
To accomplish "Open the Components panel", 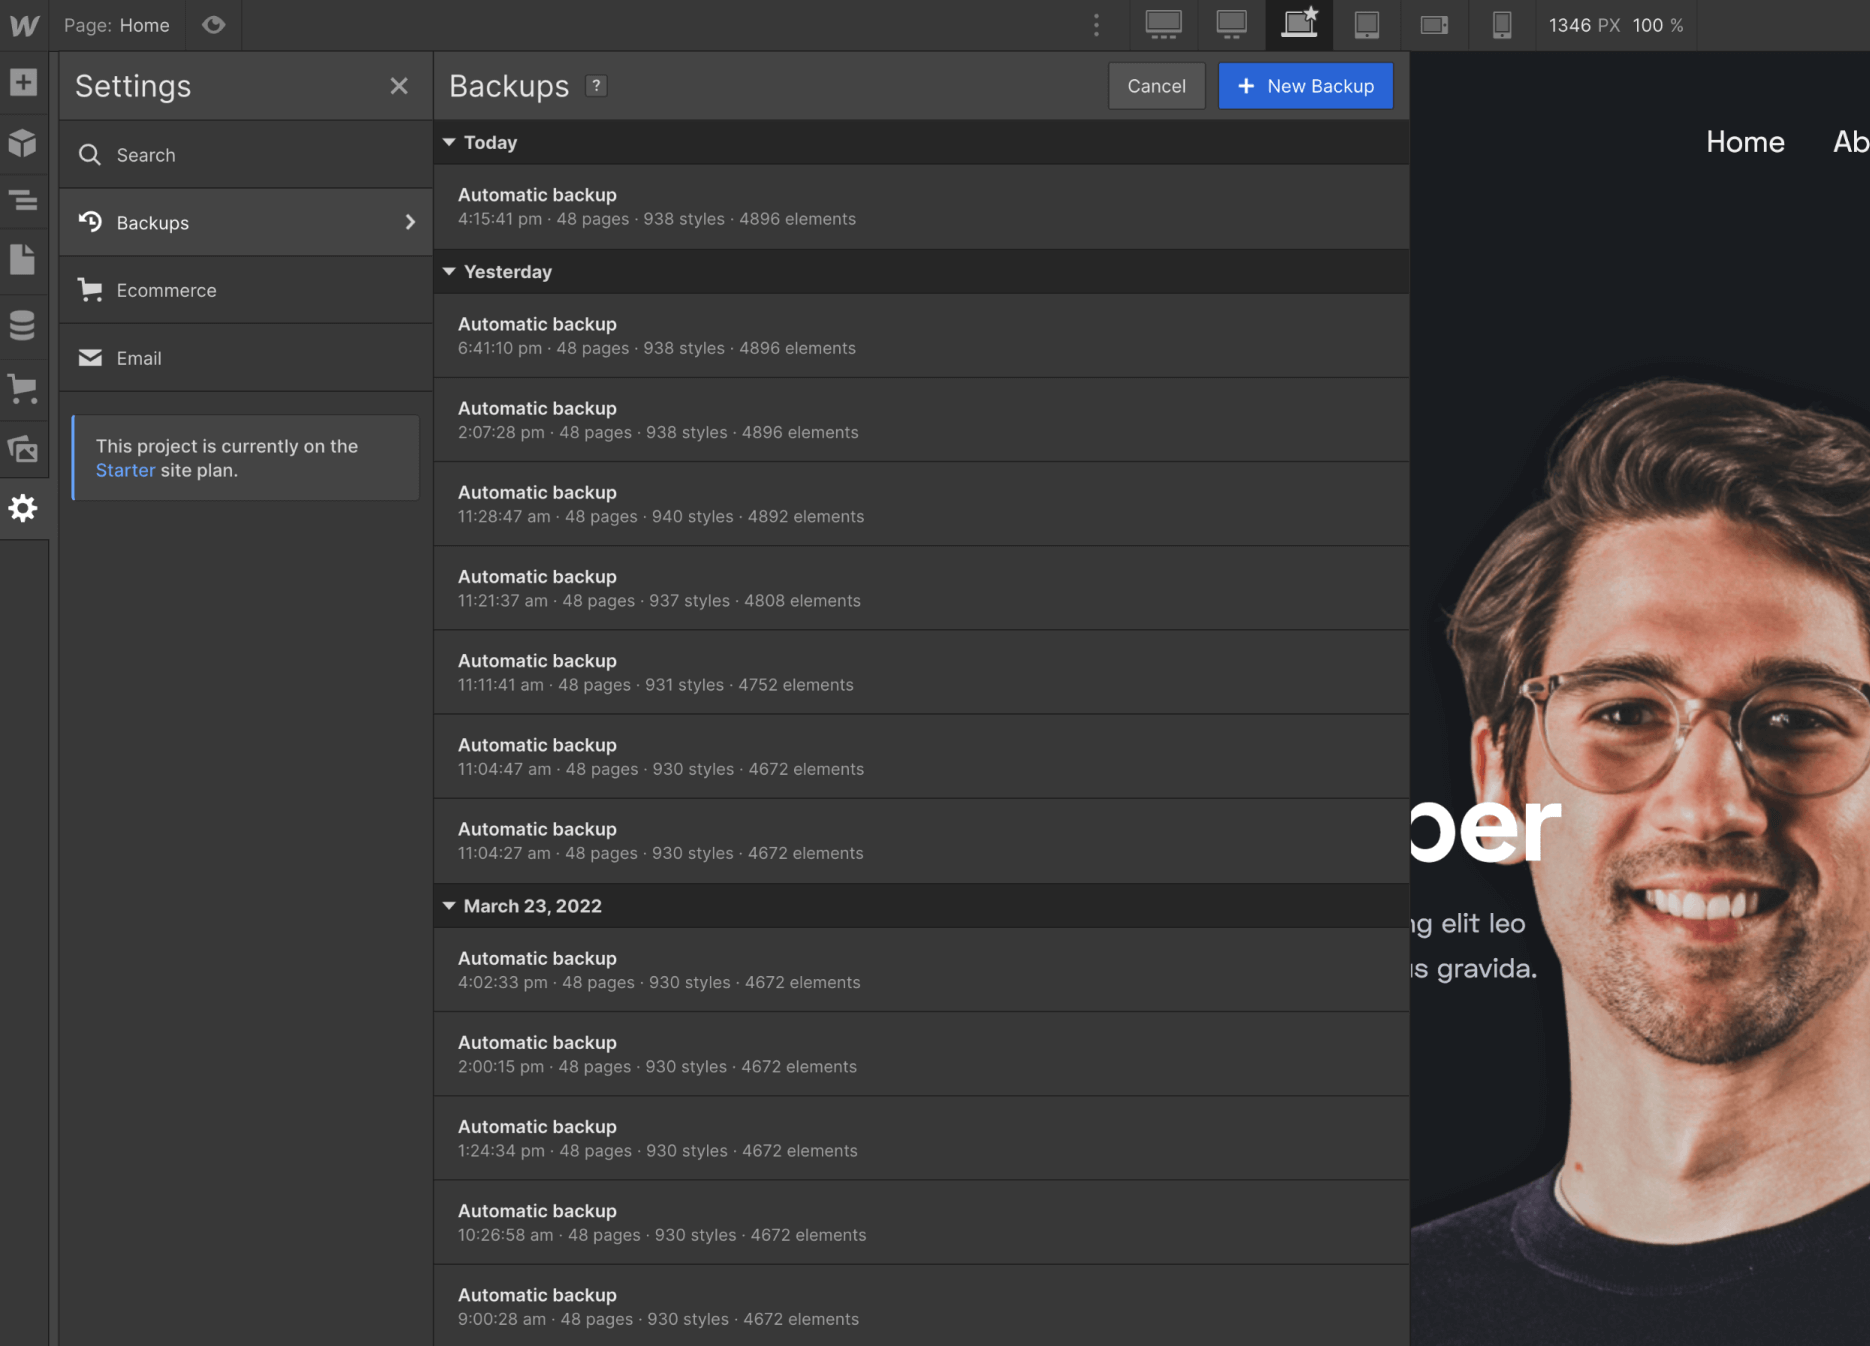I will point(23,144).
